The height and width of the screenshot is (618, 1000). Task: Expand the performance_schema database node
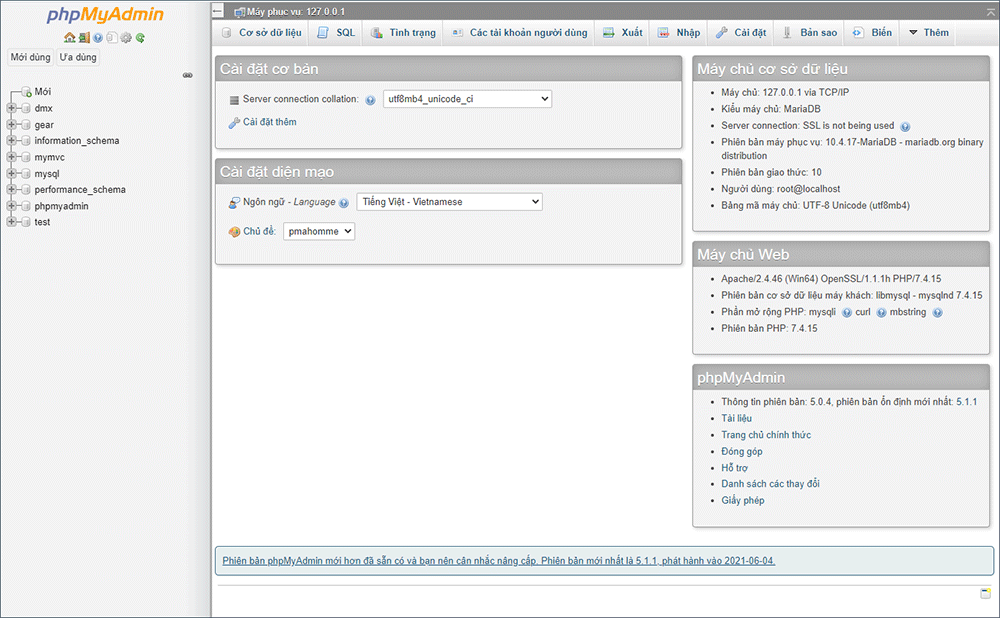coord(11,189)
